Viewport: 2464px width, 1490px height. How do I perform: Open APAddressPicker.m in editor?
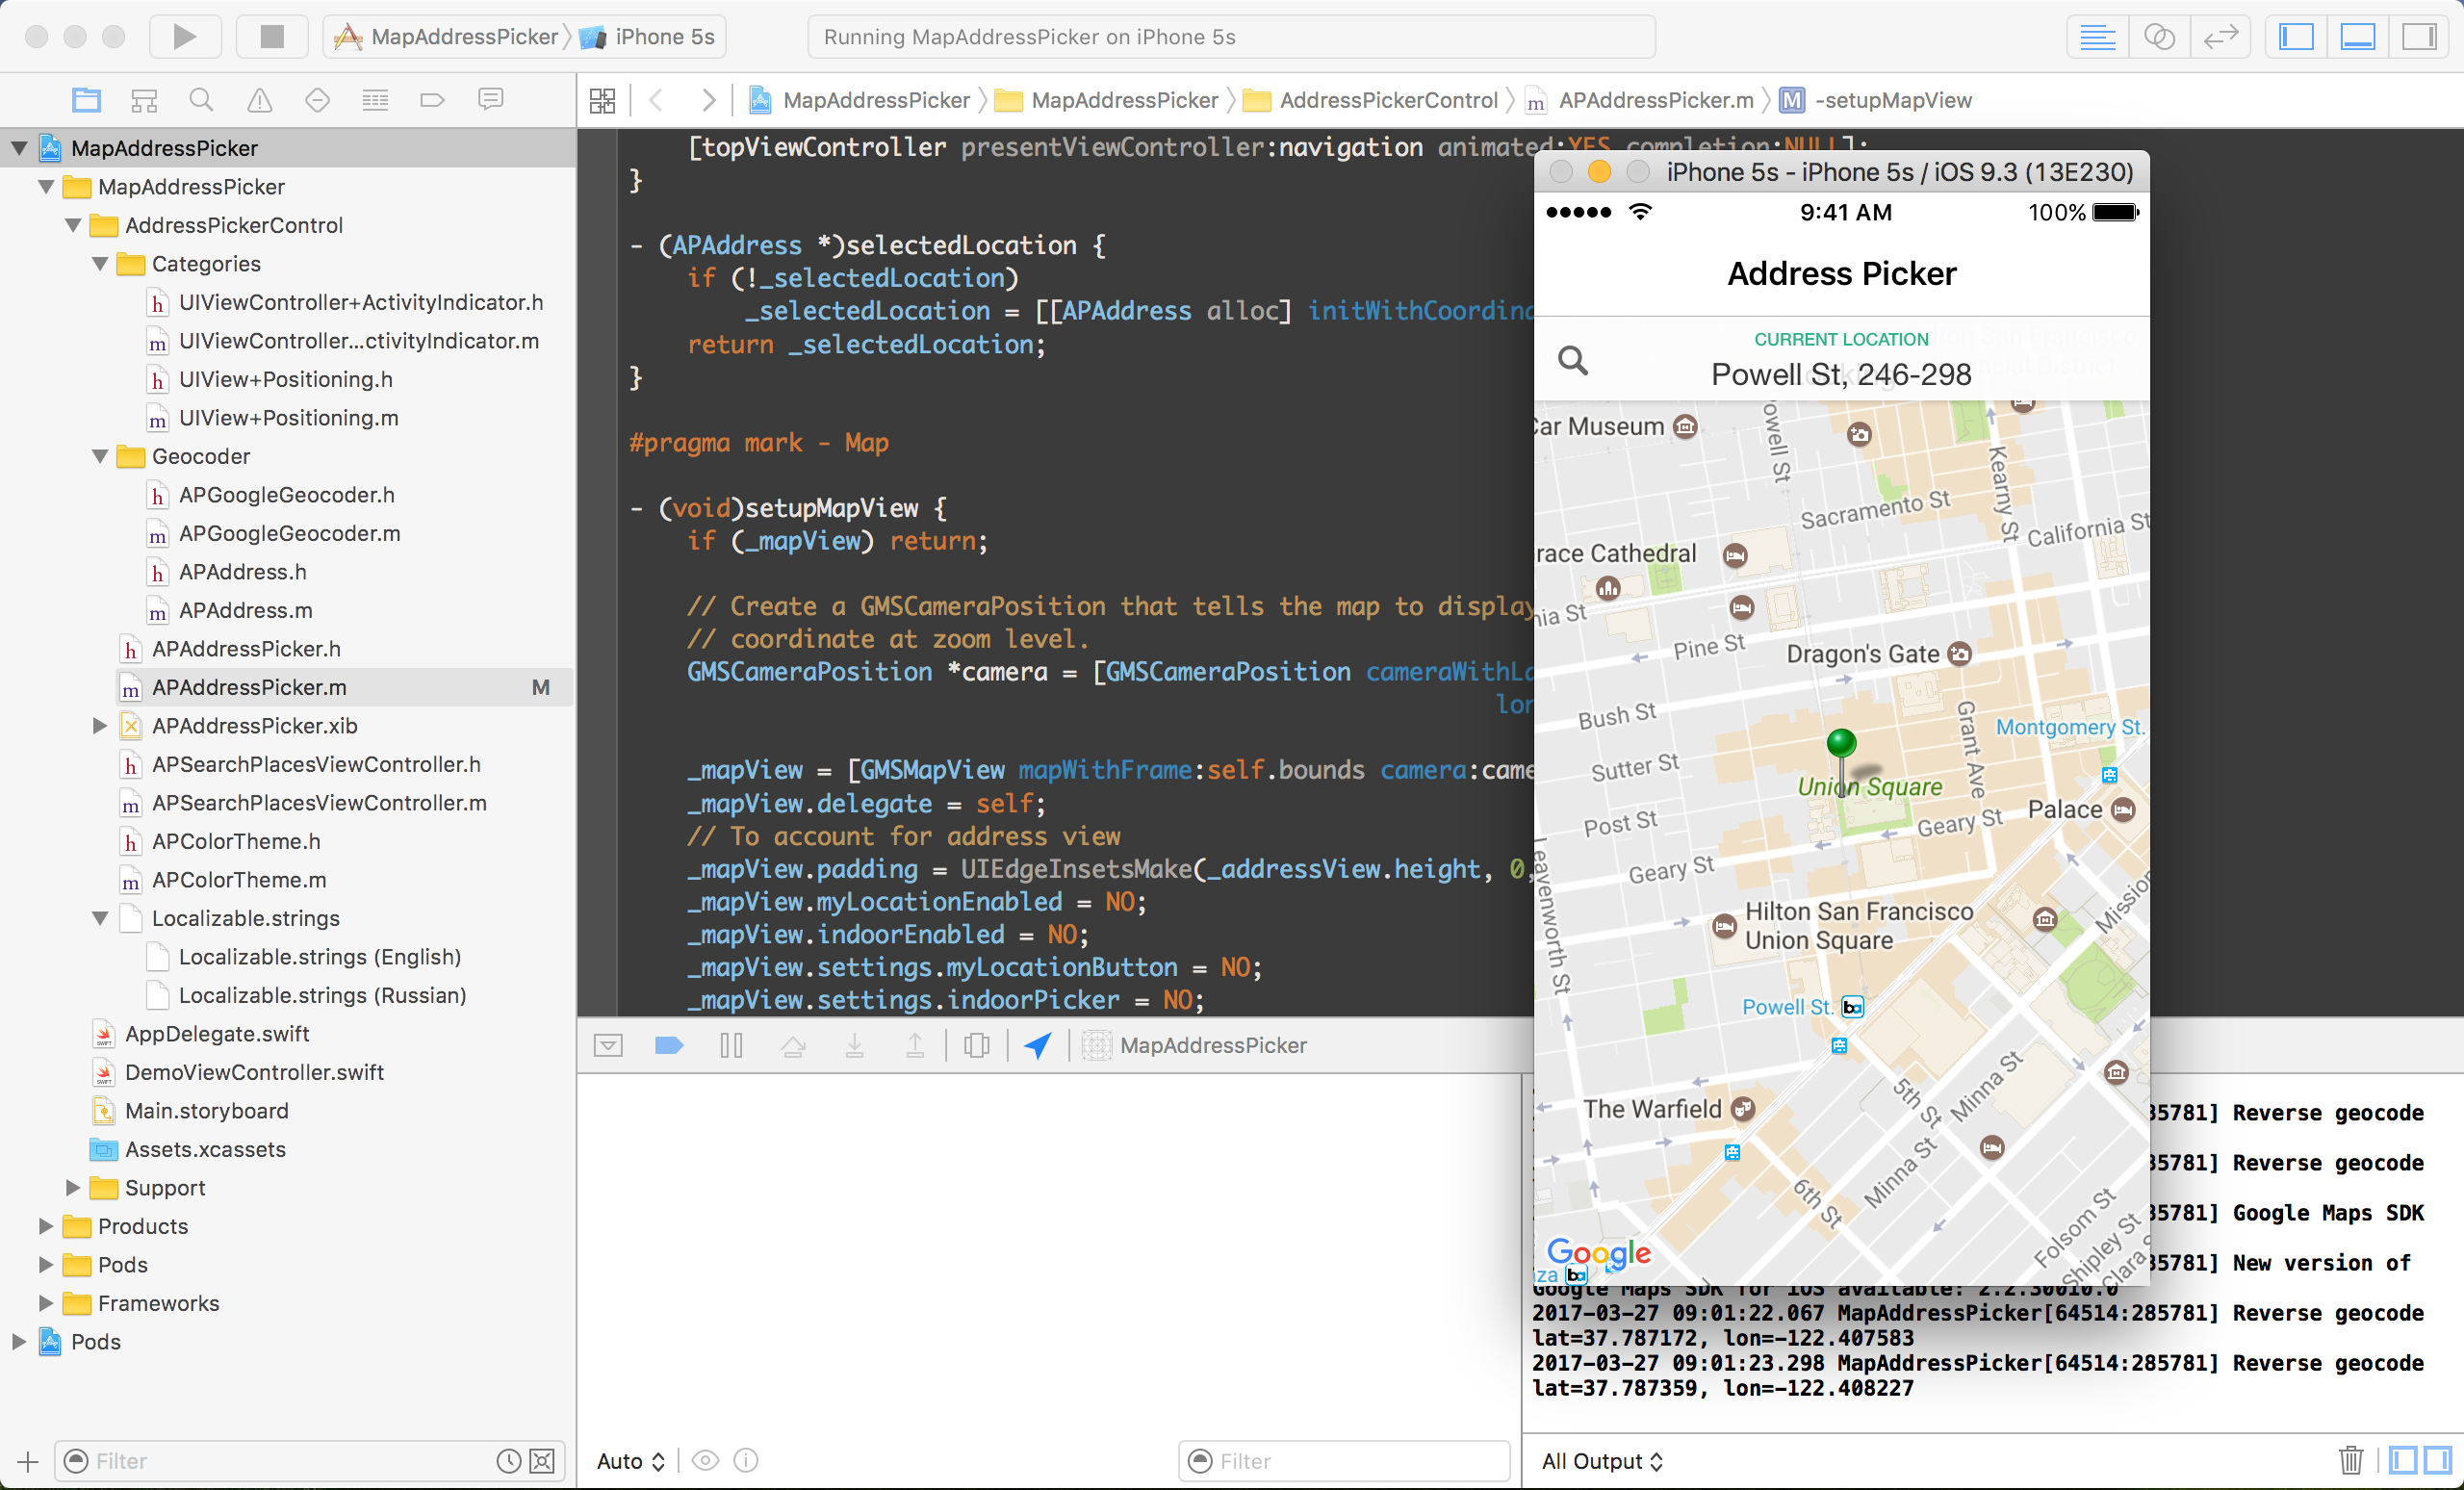[253, 686]
